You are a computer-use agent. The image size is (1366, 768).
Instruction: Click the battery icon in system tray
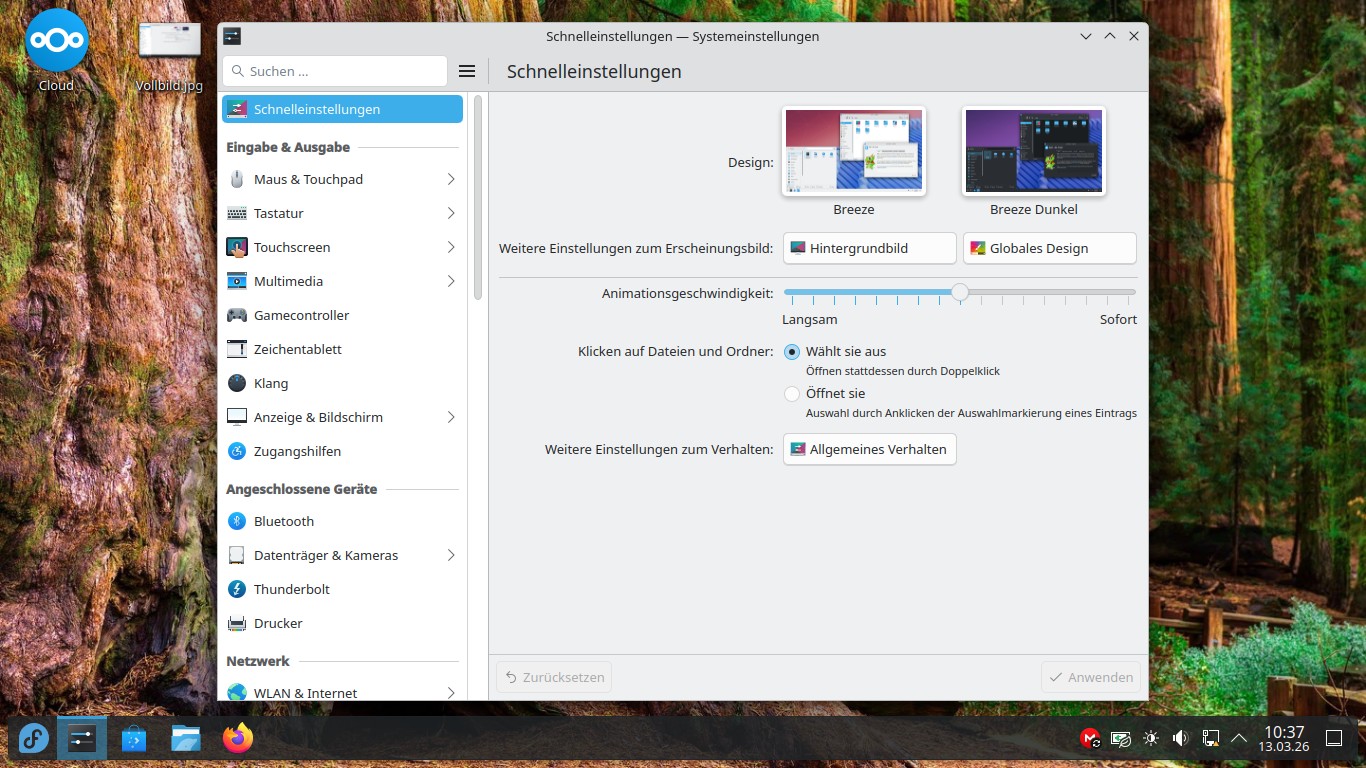tap(1121, 739)
